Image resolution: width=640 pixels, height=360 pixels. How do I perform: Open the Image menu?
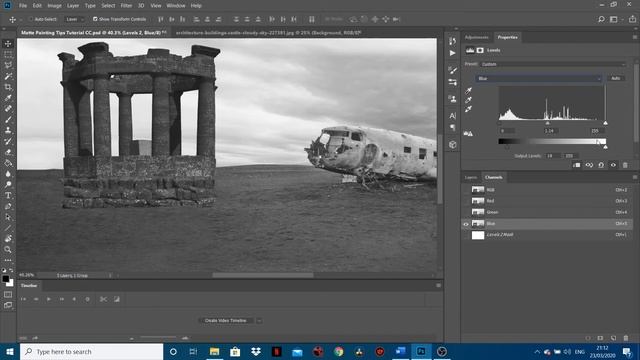pos(54,6)
